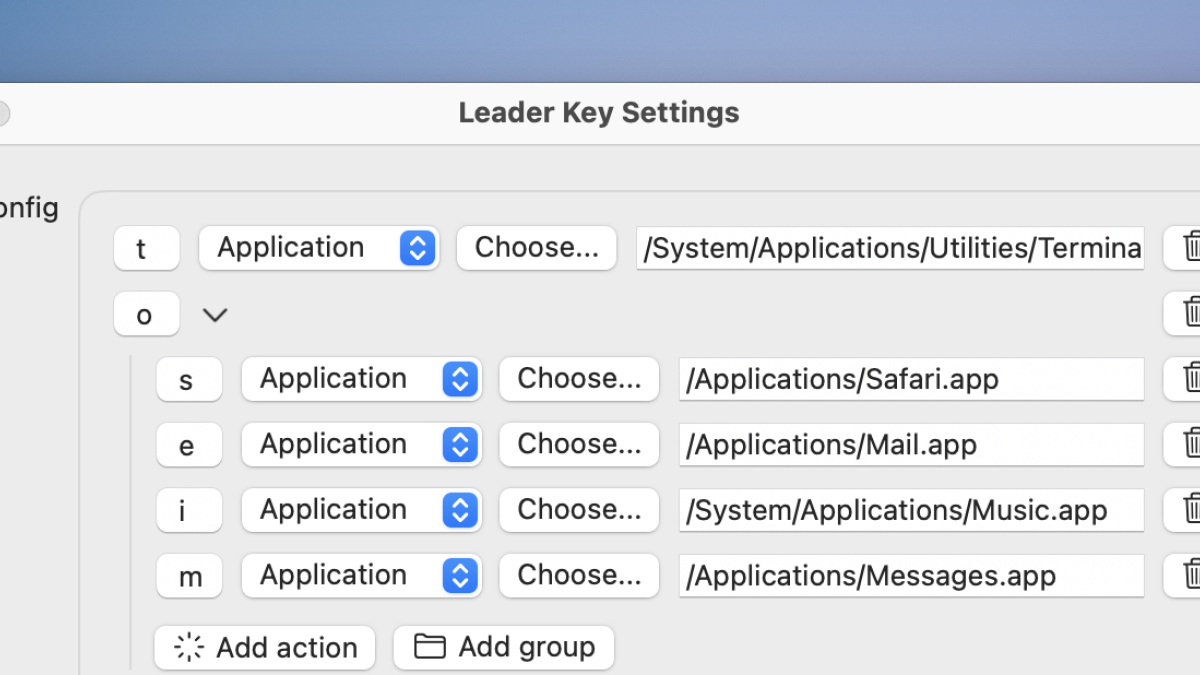Click the /Applications/Safari.app path field
Viewport: 1200px width, 675px height.
point(910,379)
